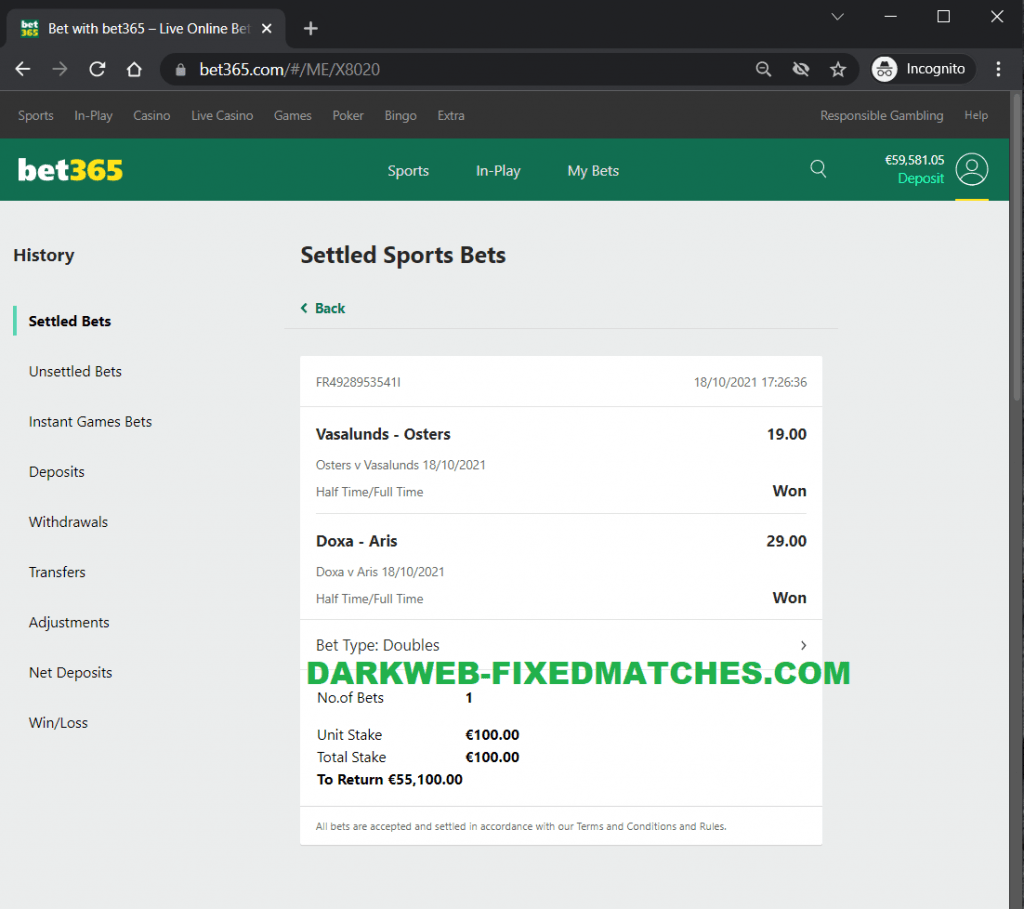Click the Deposit link
The image size is (1024, 909).
pos(921,178)
